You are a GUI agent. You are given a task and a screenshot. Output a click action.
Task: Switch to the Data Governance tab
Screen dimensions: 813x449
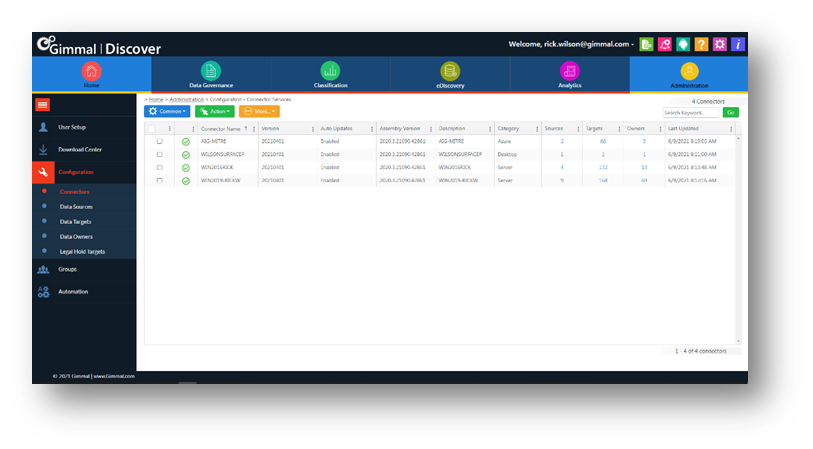coord(210,74)
